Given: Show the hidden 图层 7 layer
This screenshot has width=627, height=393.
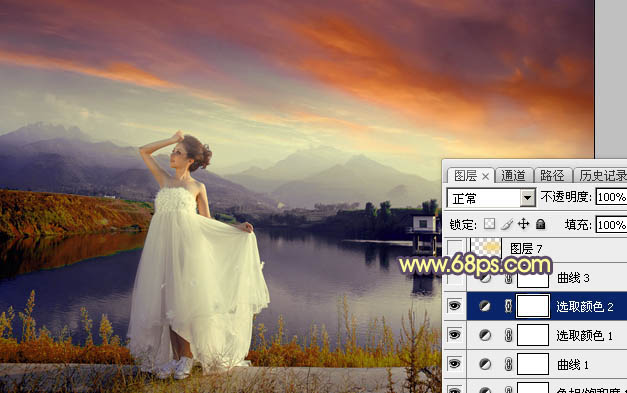Looking at the screenshot, I should pyautogui.click(x=455, y=249).
